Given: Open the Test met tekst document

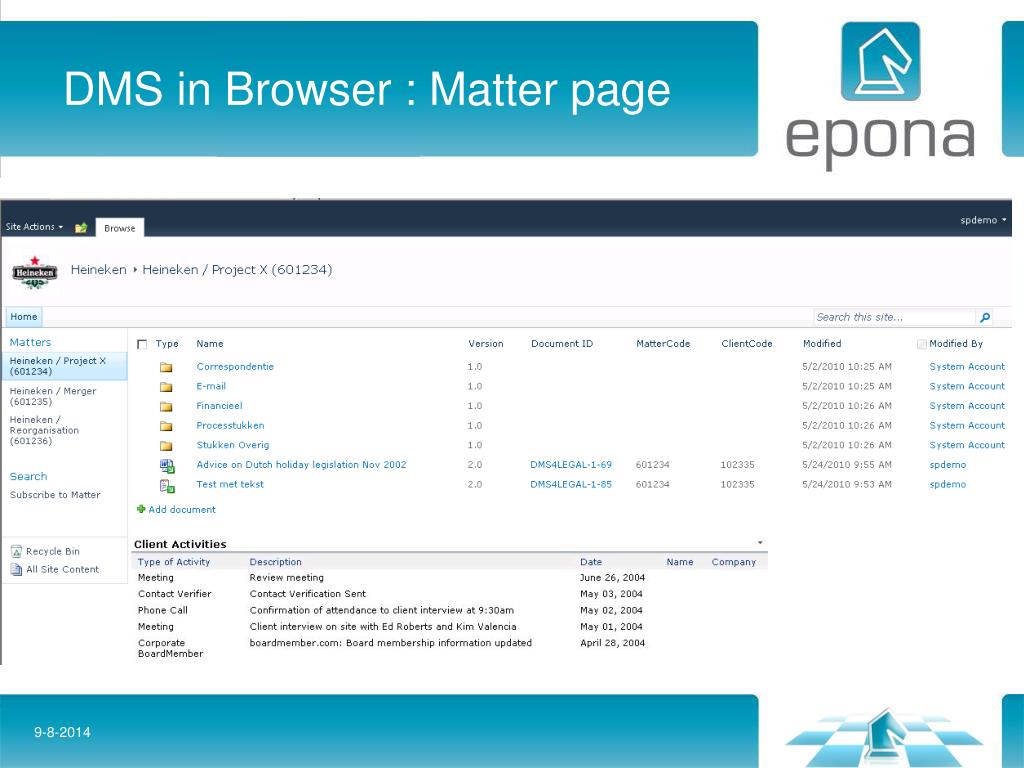Looking at the screenshot, I should click(x=230, y=484).
